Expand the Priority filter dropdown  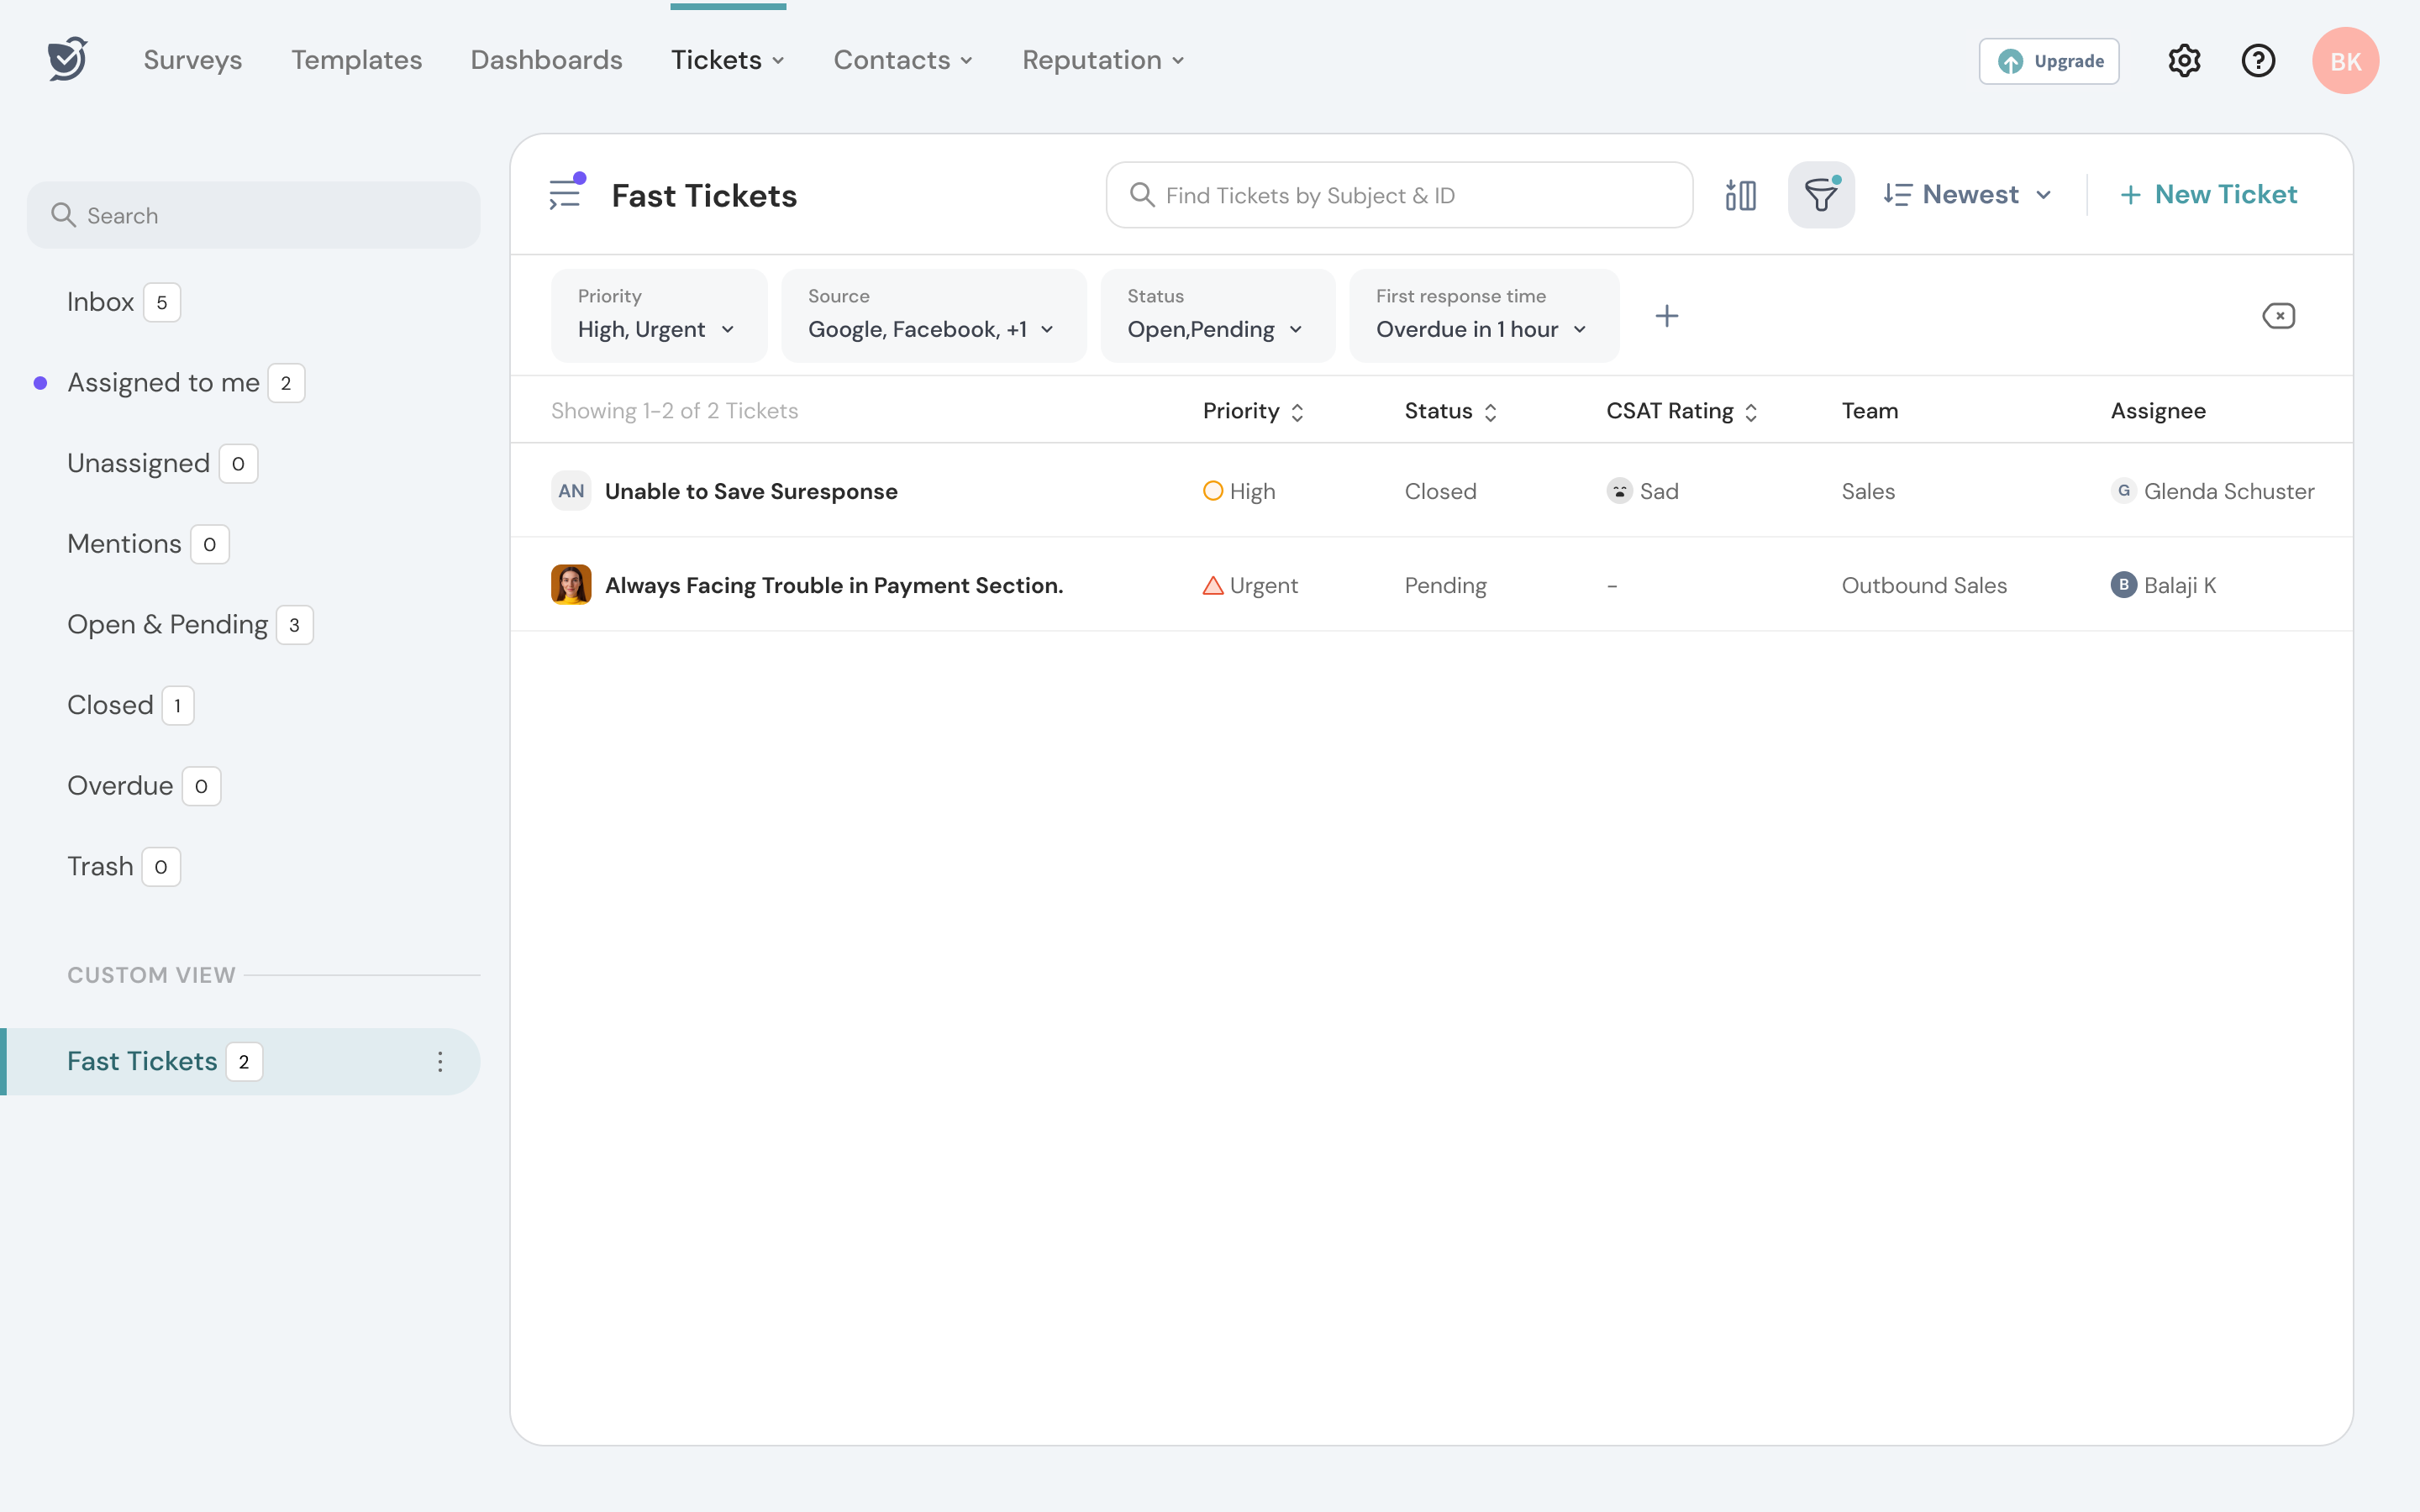pyautogui.click(x=659, y=316)
